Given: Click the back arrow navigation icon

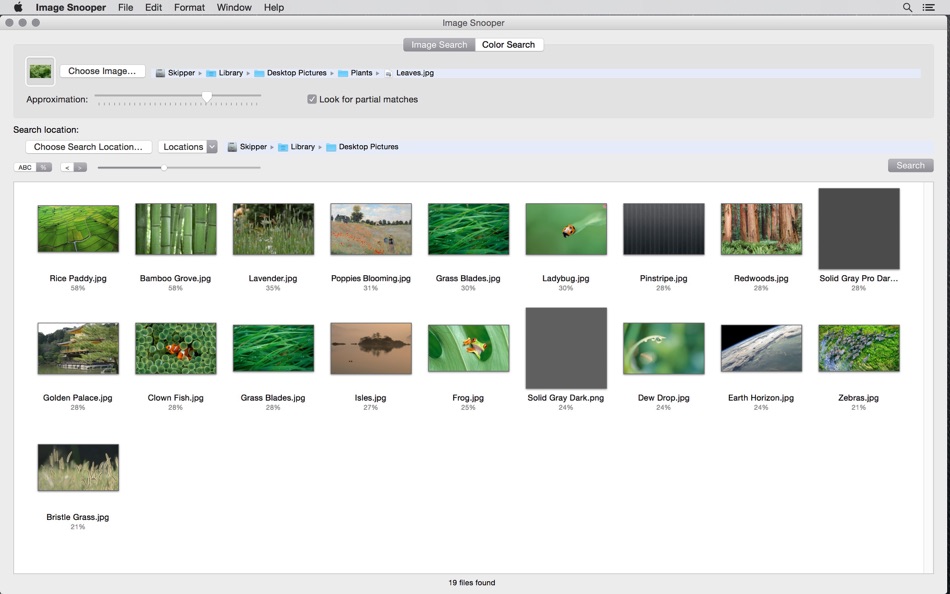Looking at the screenshot, I should coord(65,166).
